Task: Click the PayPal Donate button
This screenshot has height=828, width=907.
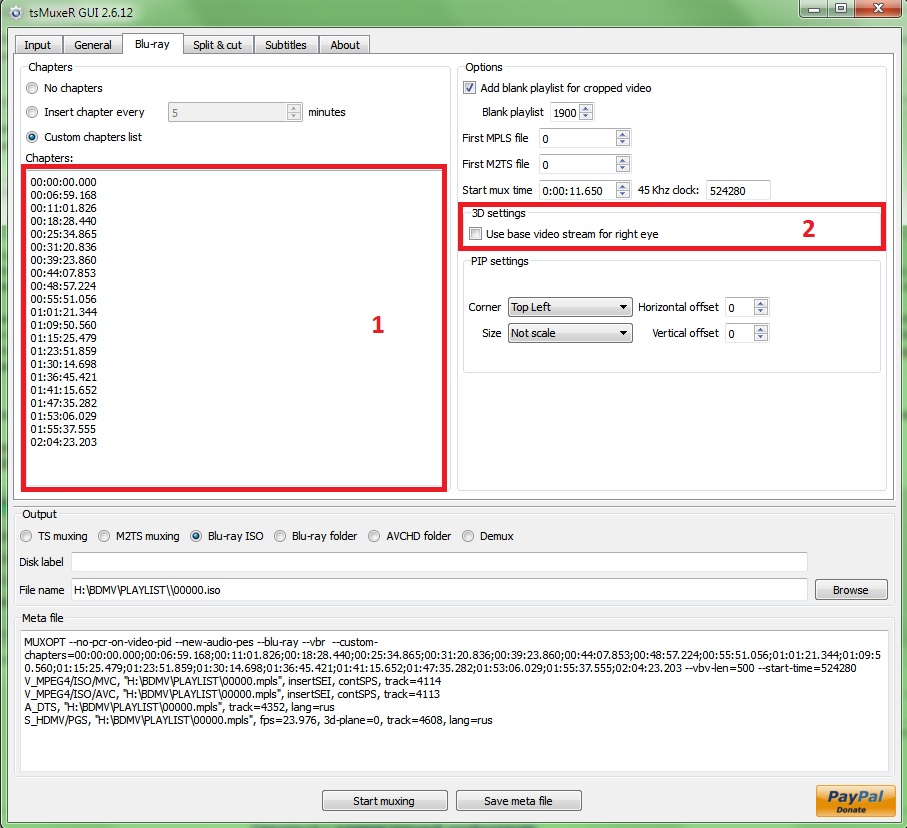Action: 855,800
